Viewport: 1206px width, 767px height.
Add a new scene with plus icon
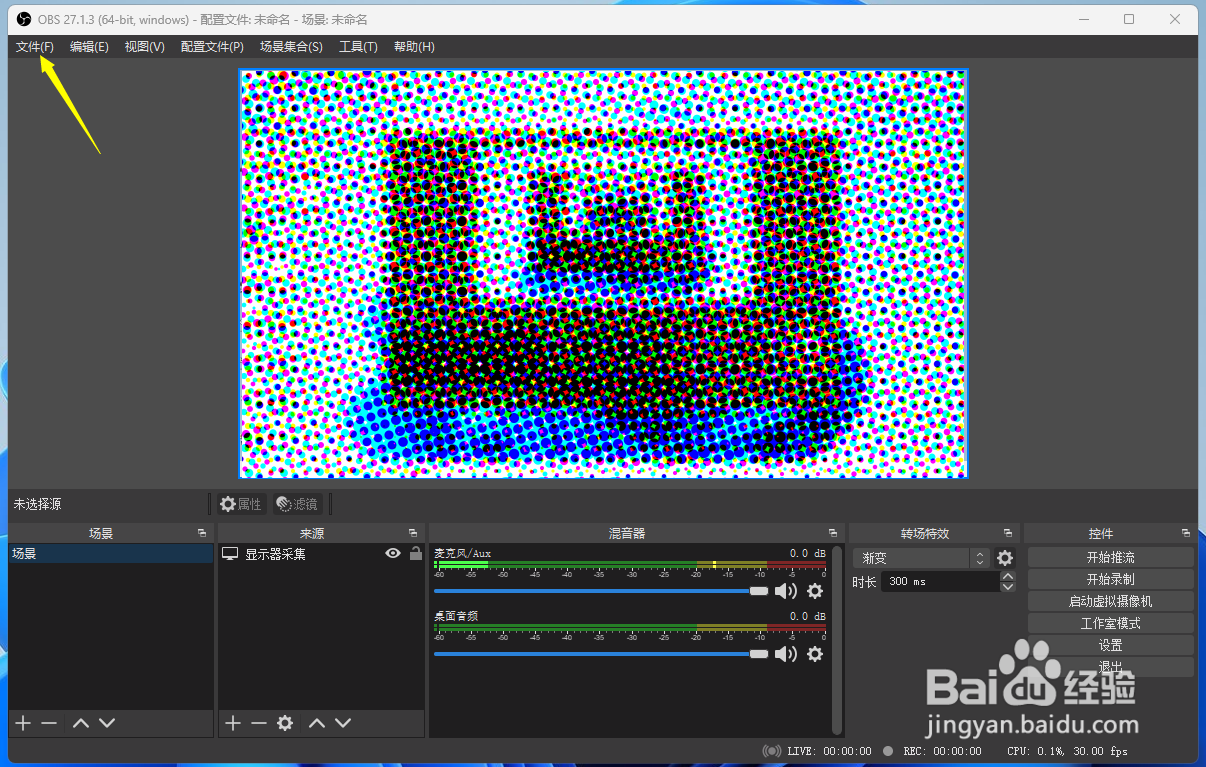click(x=23, y=723)
